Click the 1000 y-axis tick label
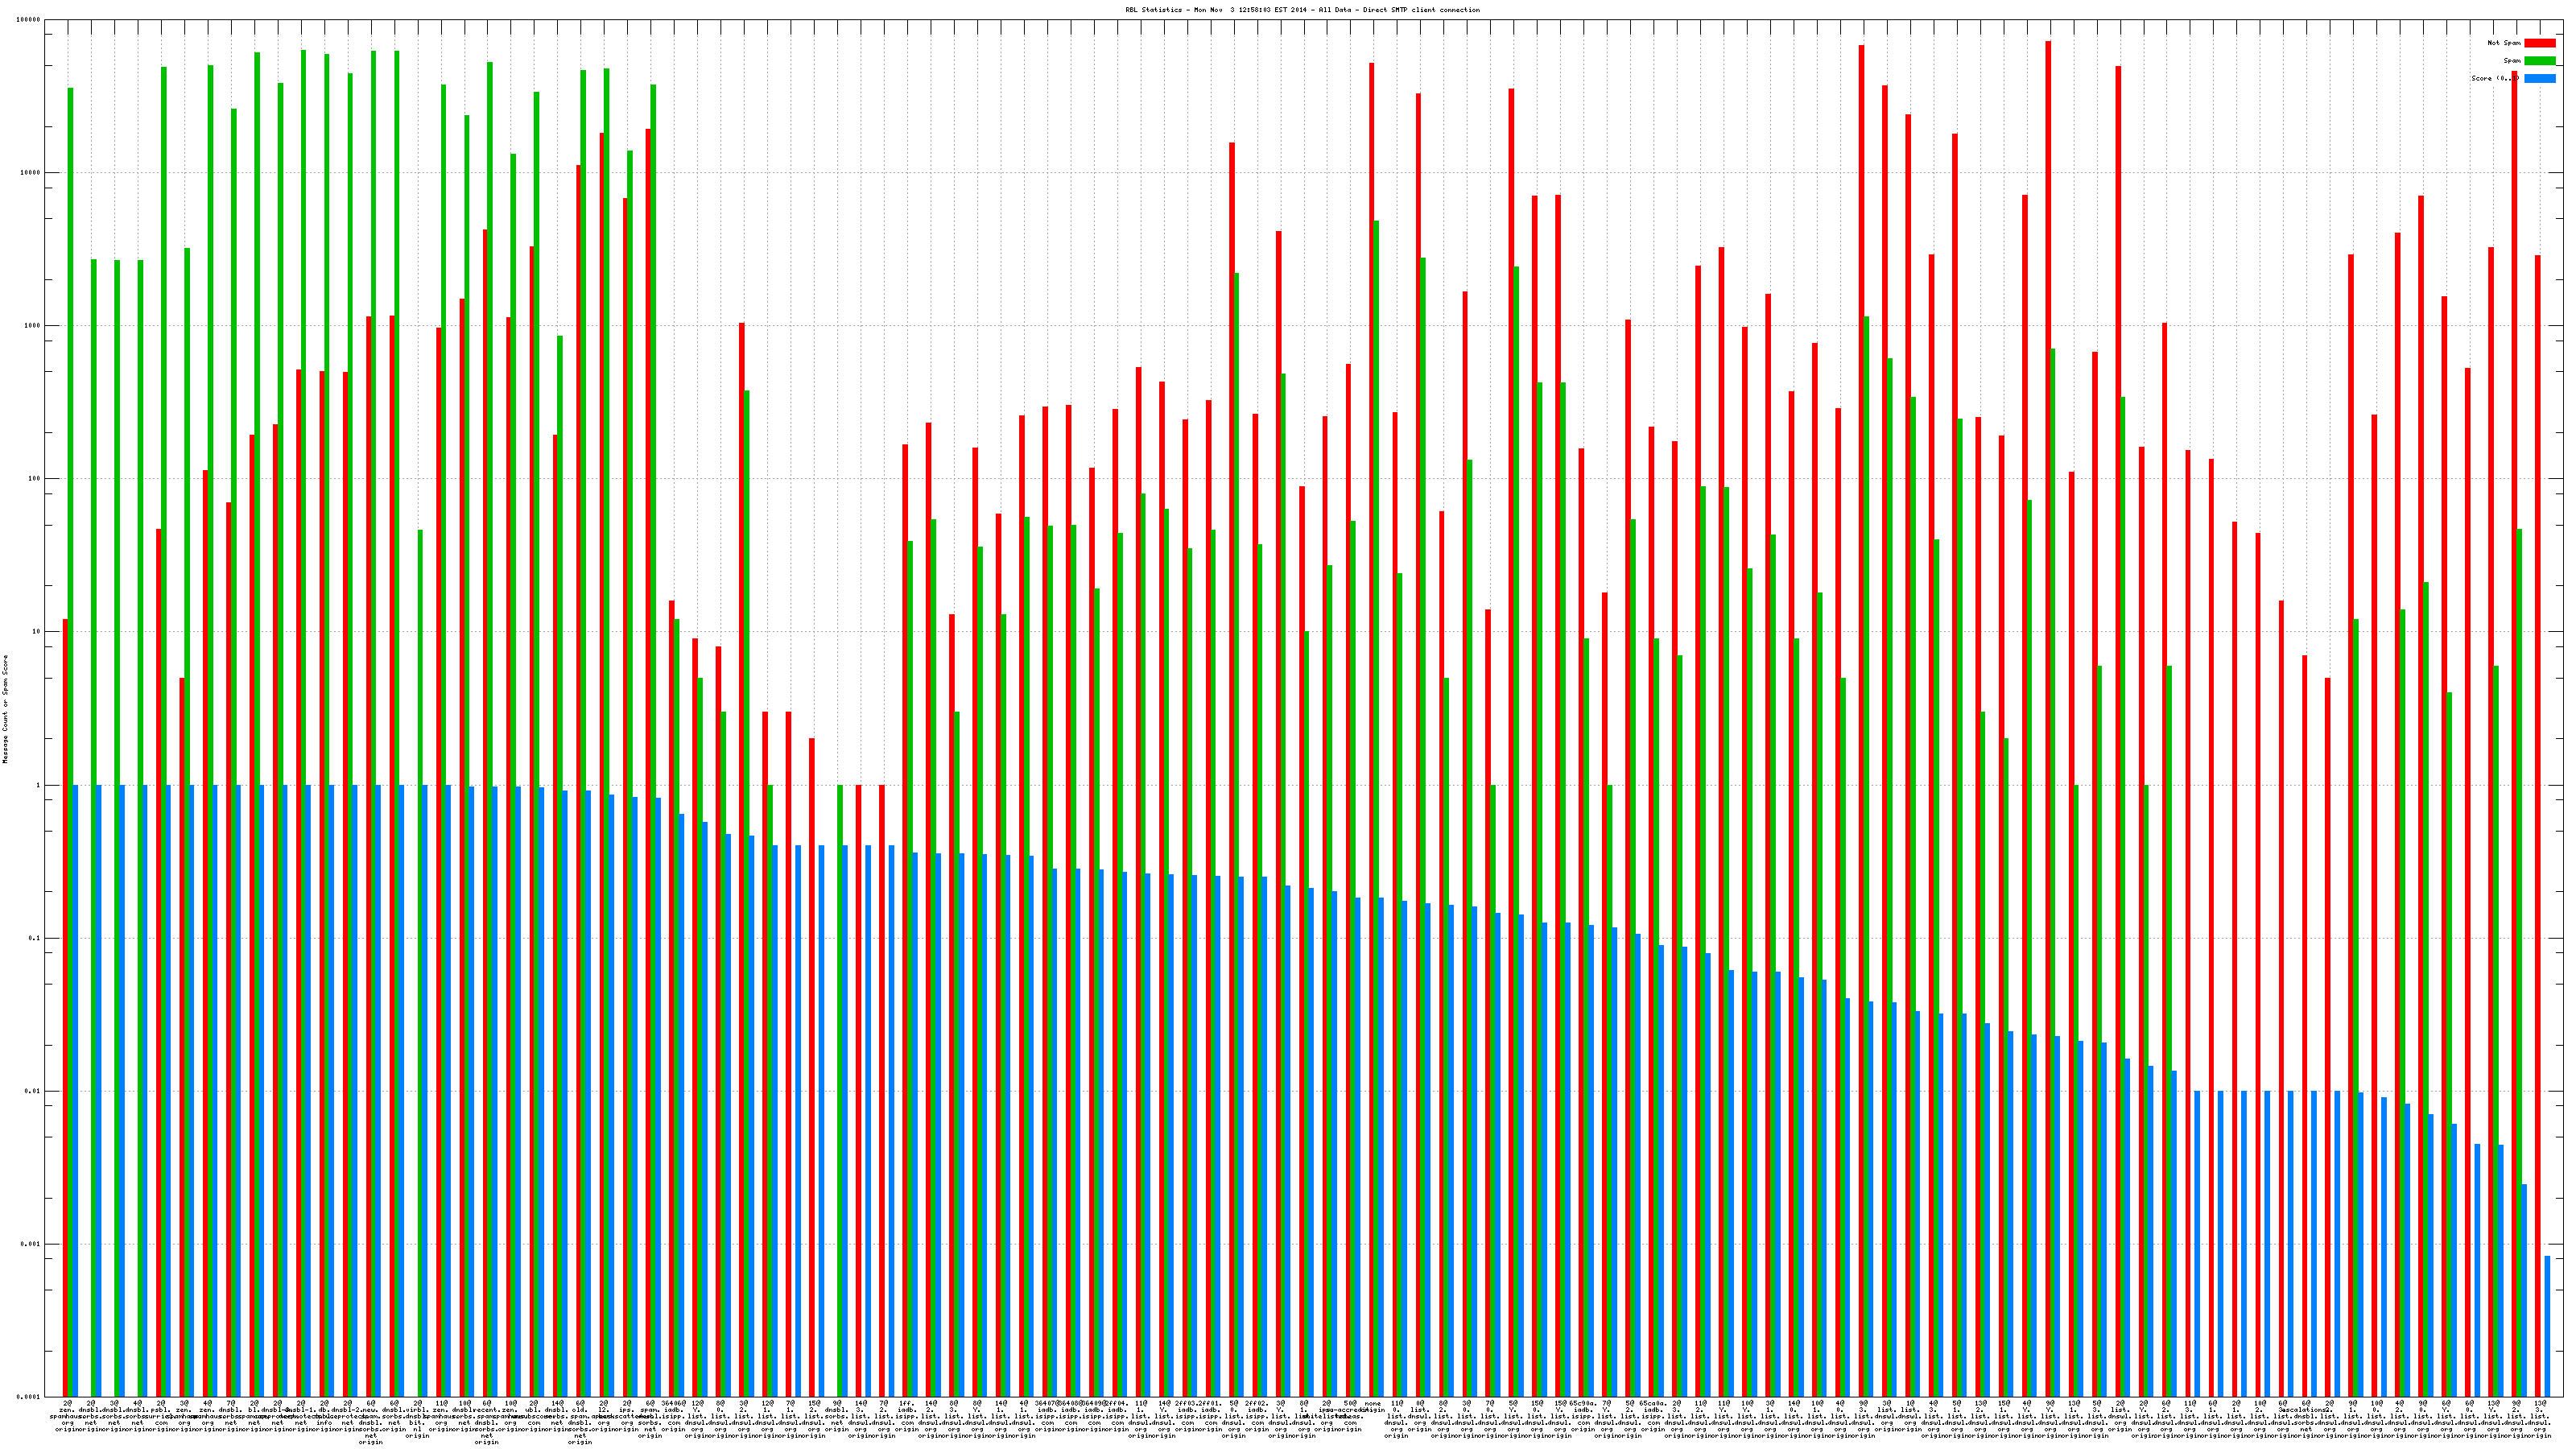 point(33,326)
